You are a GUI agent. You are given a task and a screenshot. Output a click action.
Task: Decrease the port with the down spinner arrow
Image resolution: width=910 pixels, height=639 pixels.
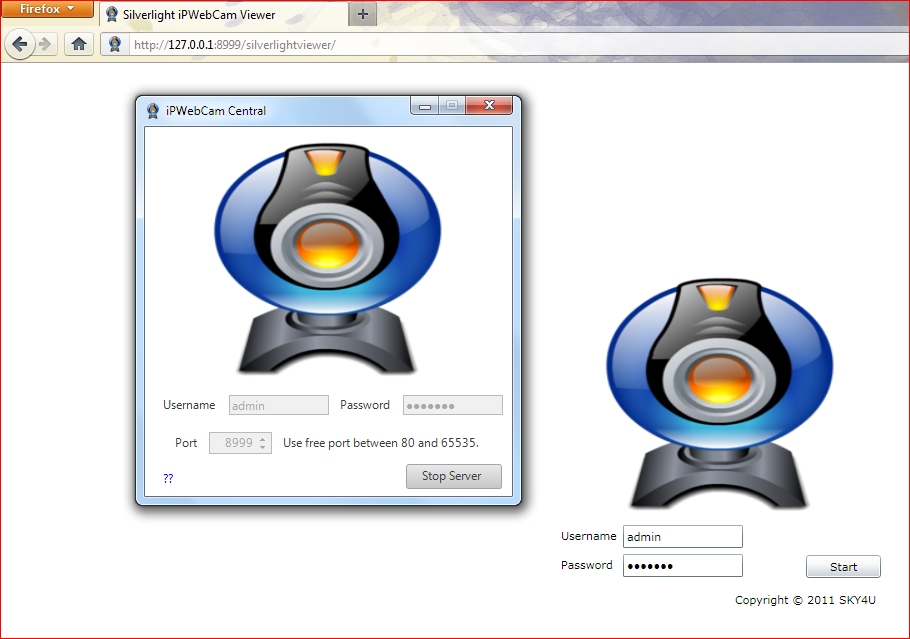263,447
